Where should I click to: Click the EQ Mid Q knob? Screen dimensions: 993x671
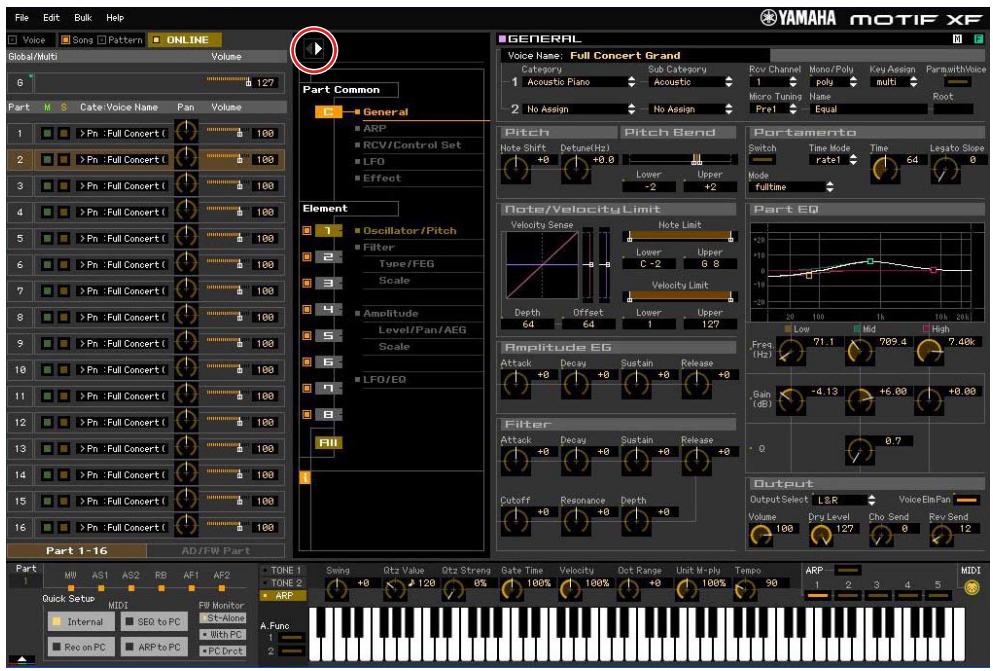coord(859,450)
